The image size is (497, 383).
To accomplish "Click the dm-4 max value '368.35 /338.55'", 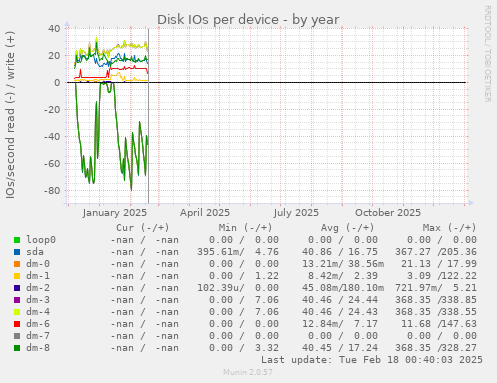I will click(x=436, y=312).
